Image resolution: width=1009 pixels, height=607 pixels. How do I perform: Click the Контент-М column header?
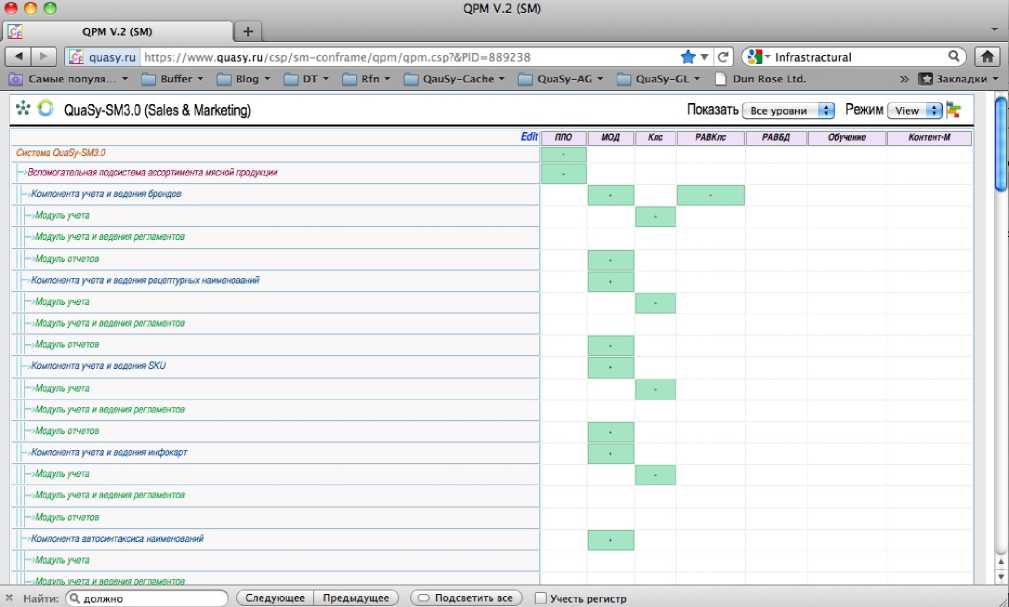pyautogui.click(x=929, y=138)
